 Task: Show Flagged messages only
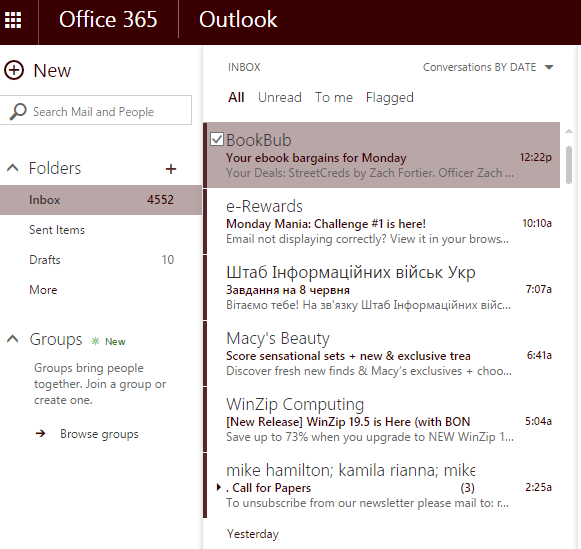click(x=389, y=97)
